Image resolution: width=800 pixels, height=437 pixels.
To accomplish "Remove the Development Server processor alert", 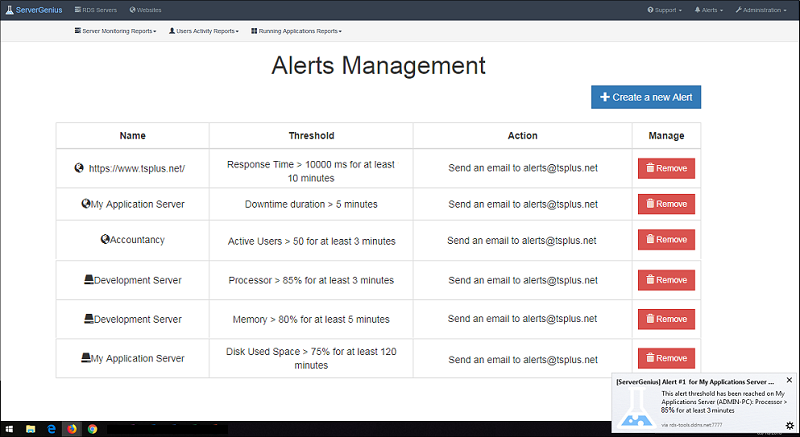I will point(666,280).
